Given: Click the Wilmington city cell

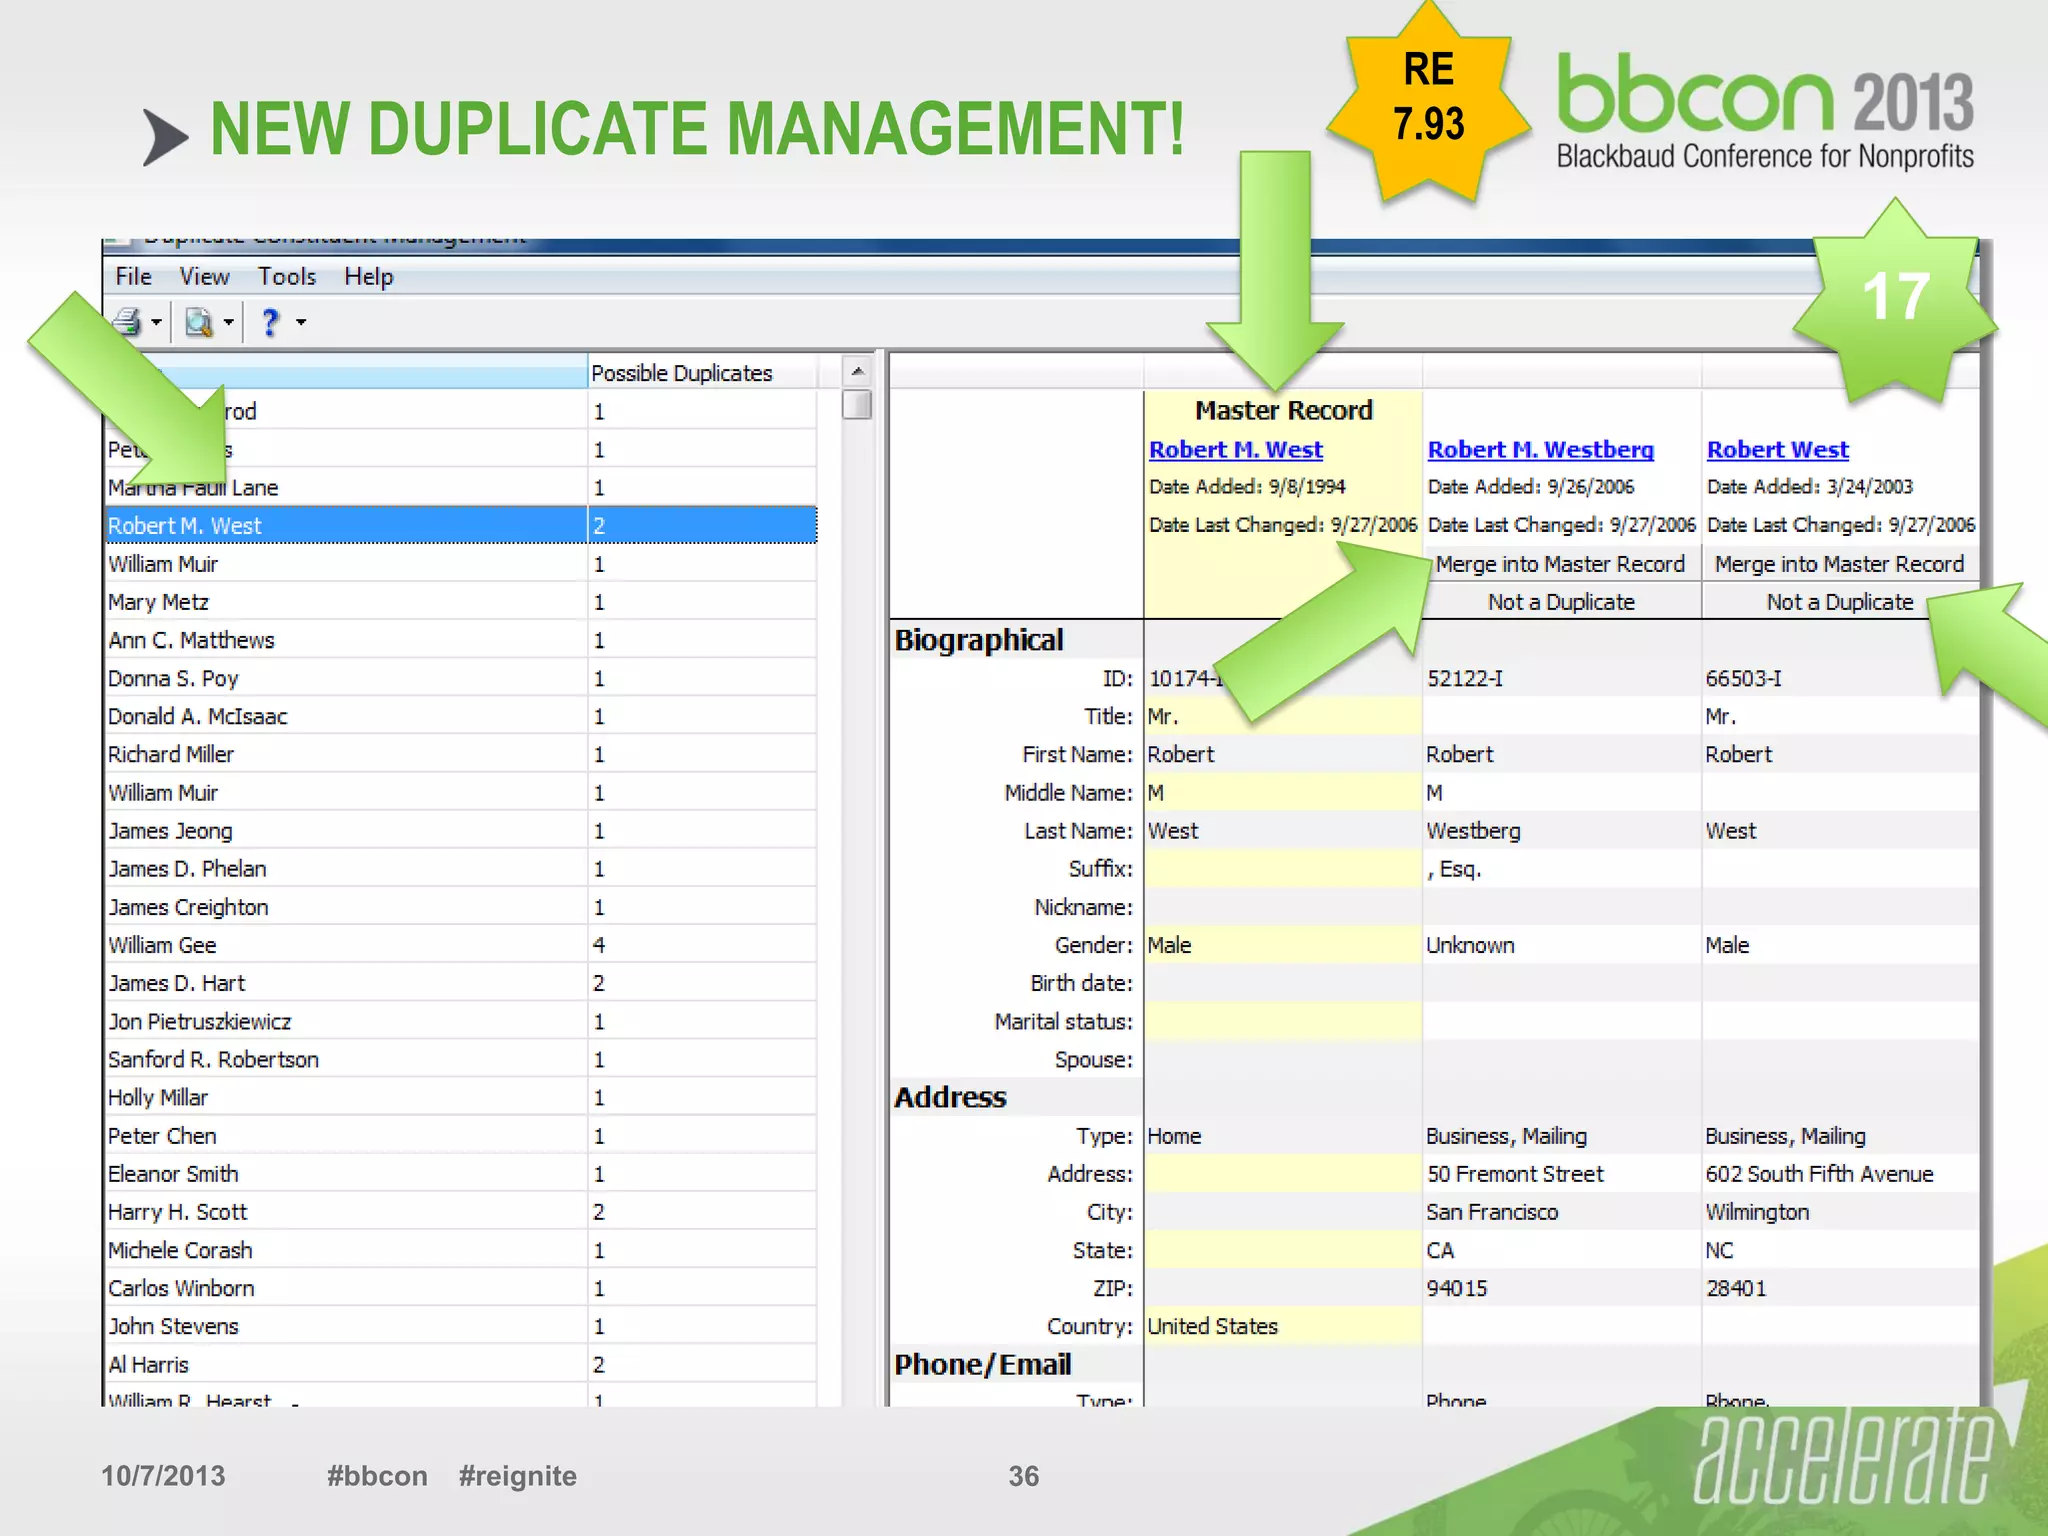Looking at the screenshot, I should tap(1840, 1212).
